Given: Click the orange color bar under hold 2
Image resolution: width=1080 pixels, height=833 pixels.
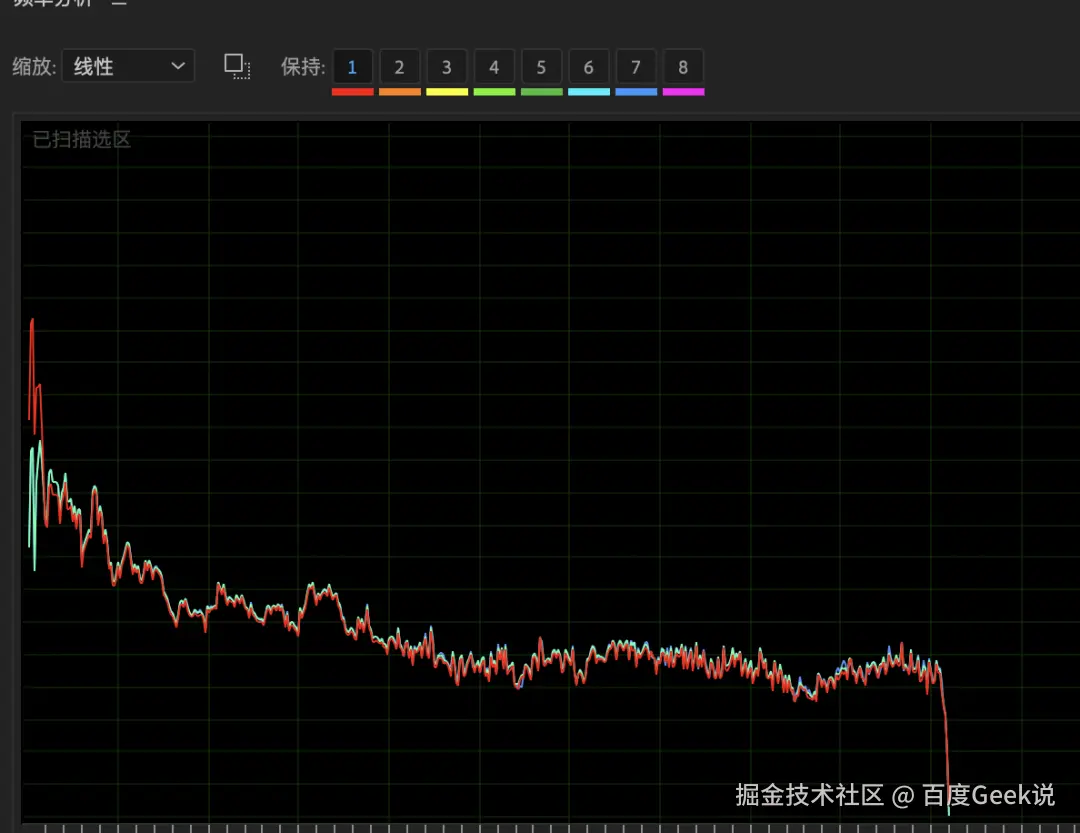Looking at the screenshot, I should 399,92.
